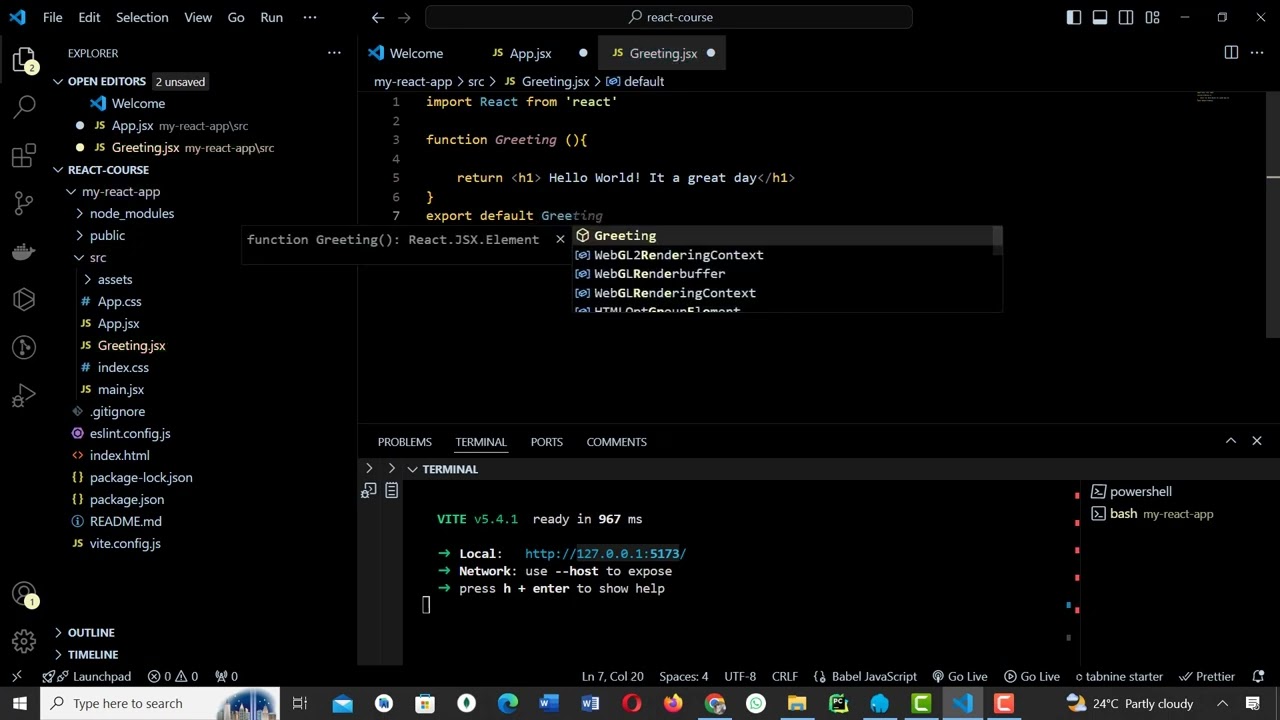Open the Extensions view in activity bar
1280x720 pixels.
[24, 155]
